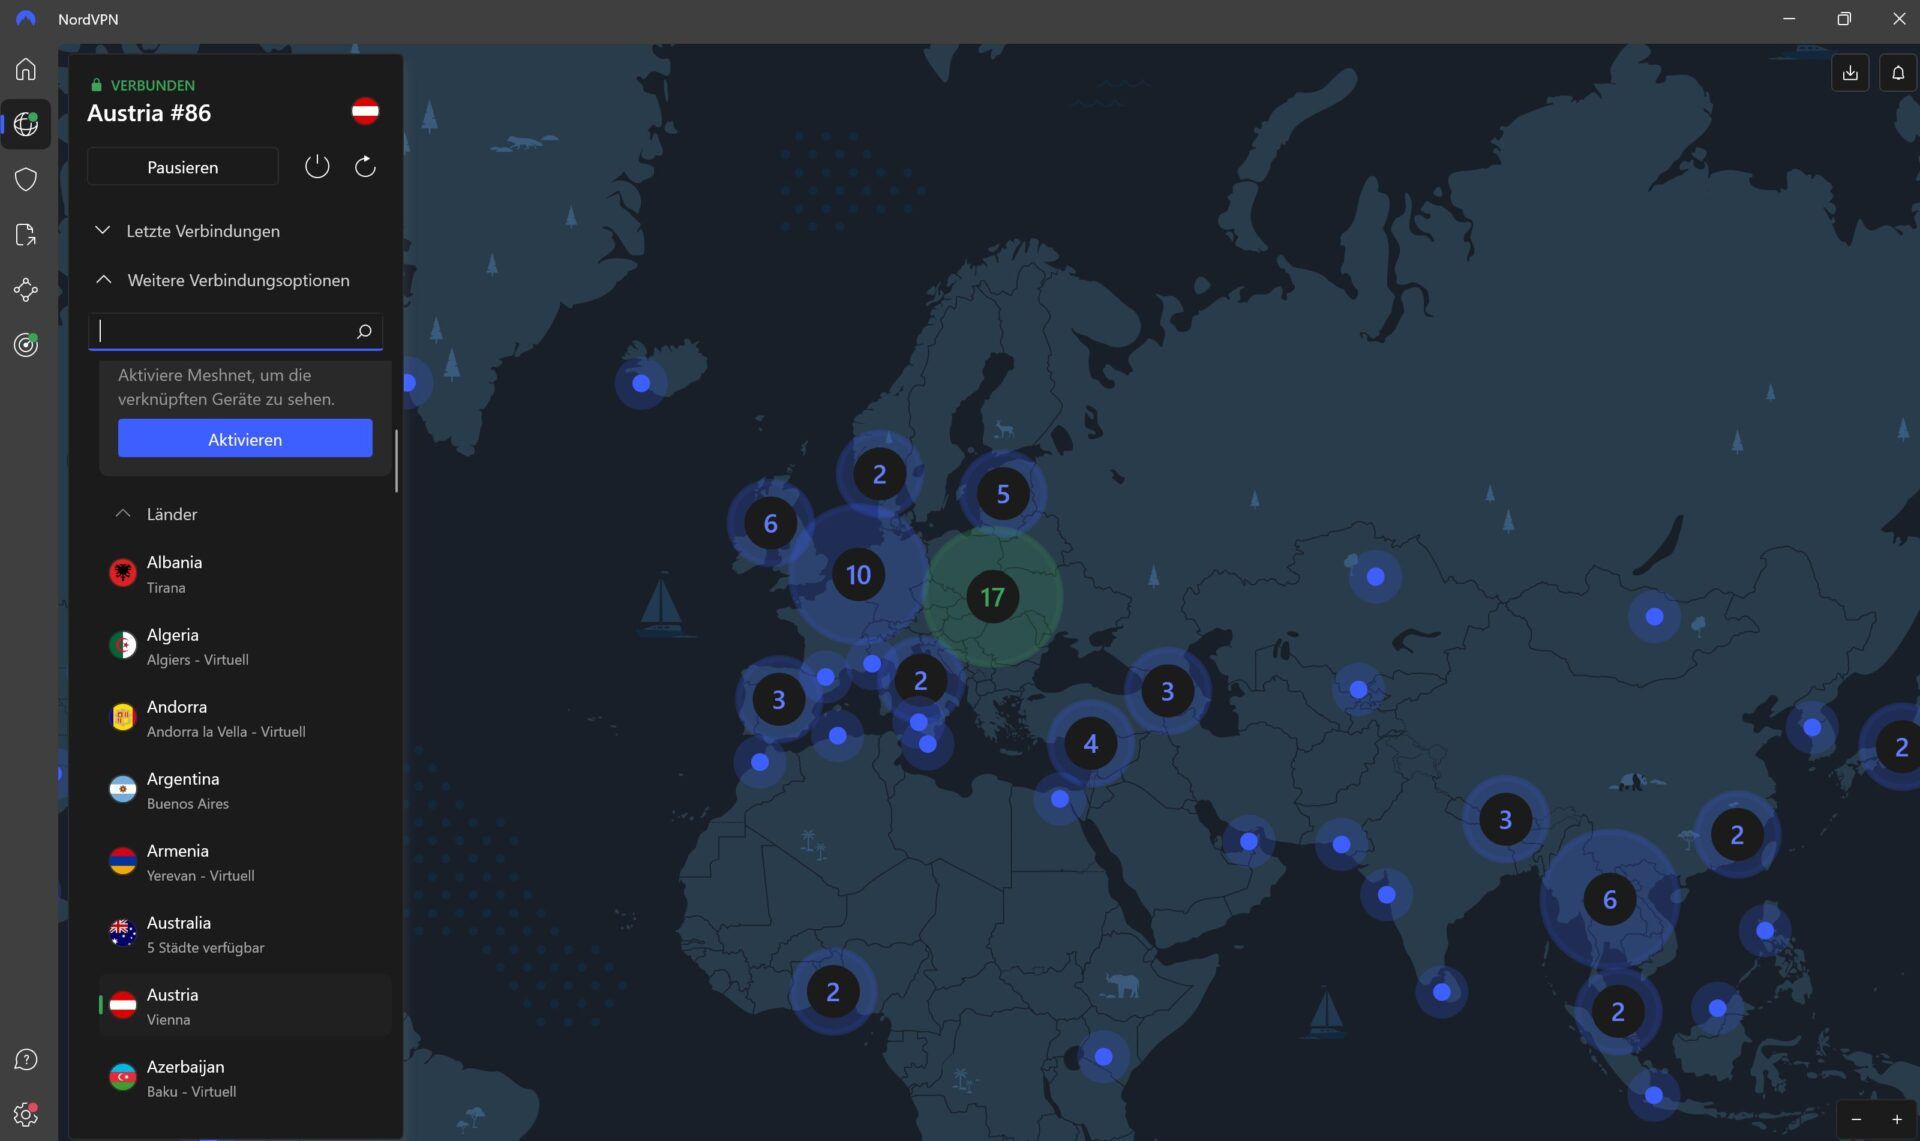Select Albania Tirana from list
Image resolution: width=1920 pixels, height=1141 pixels.
(x=245, y=574)
